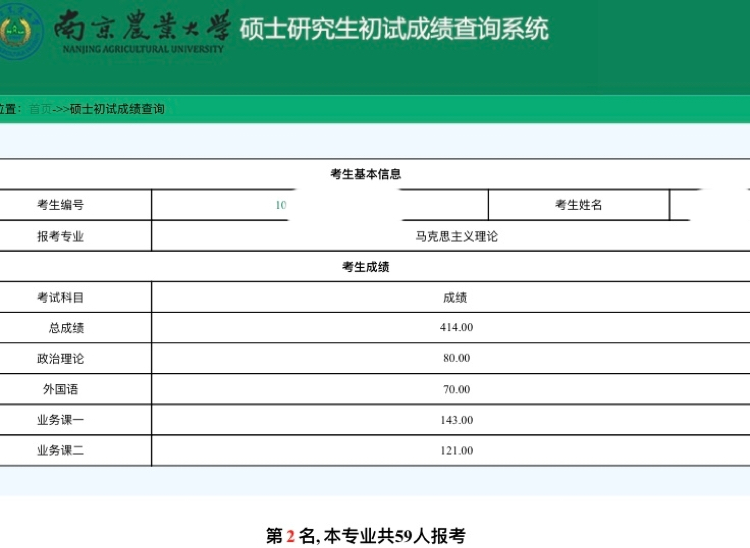Click the 考生姓名 label cell

click(x=578, y=205)
